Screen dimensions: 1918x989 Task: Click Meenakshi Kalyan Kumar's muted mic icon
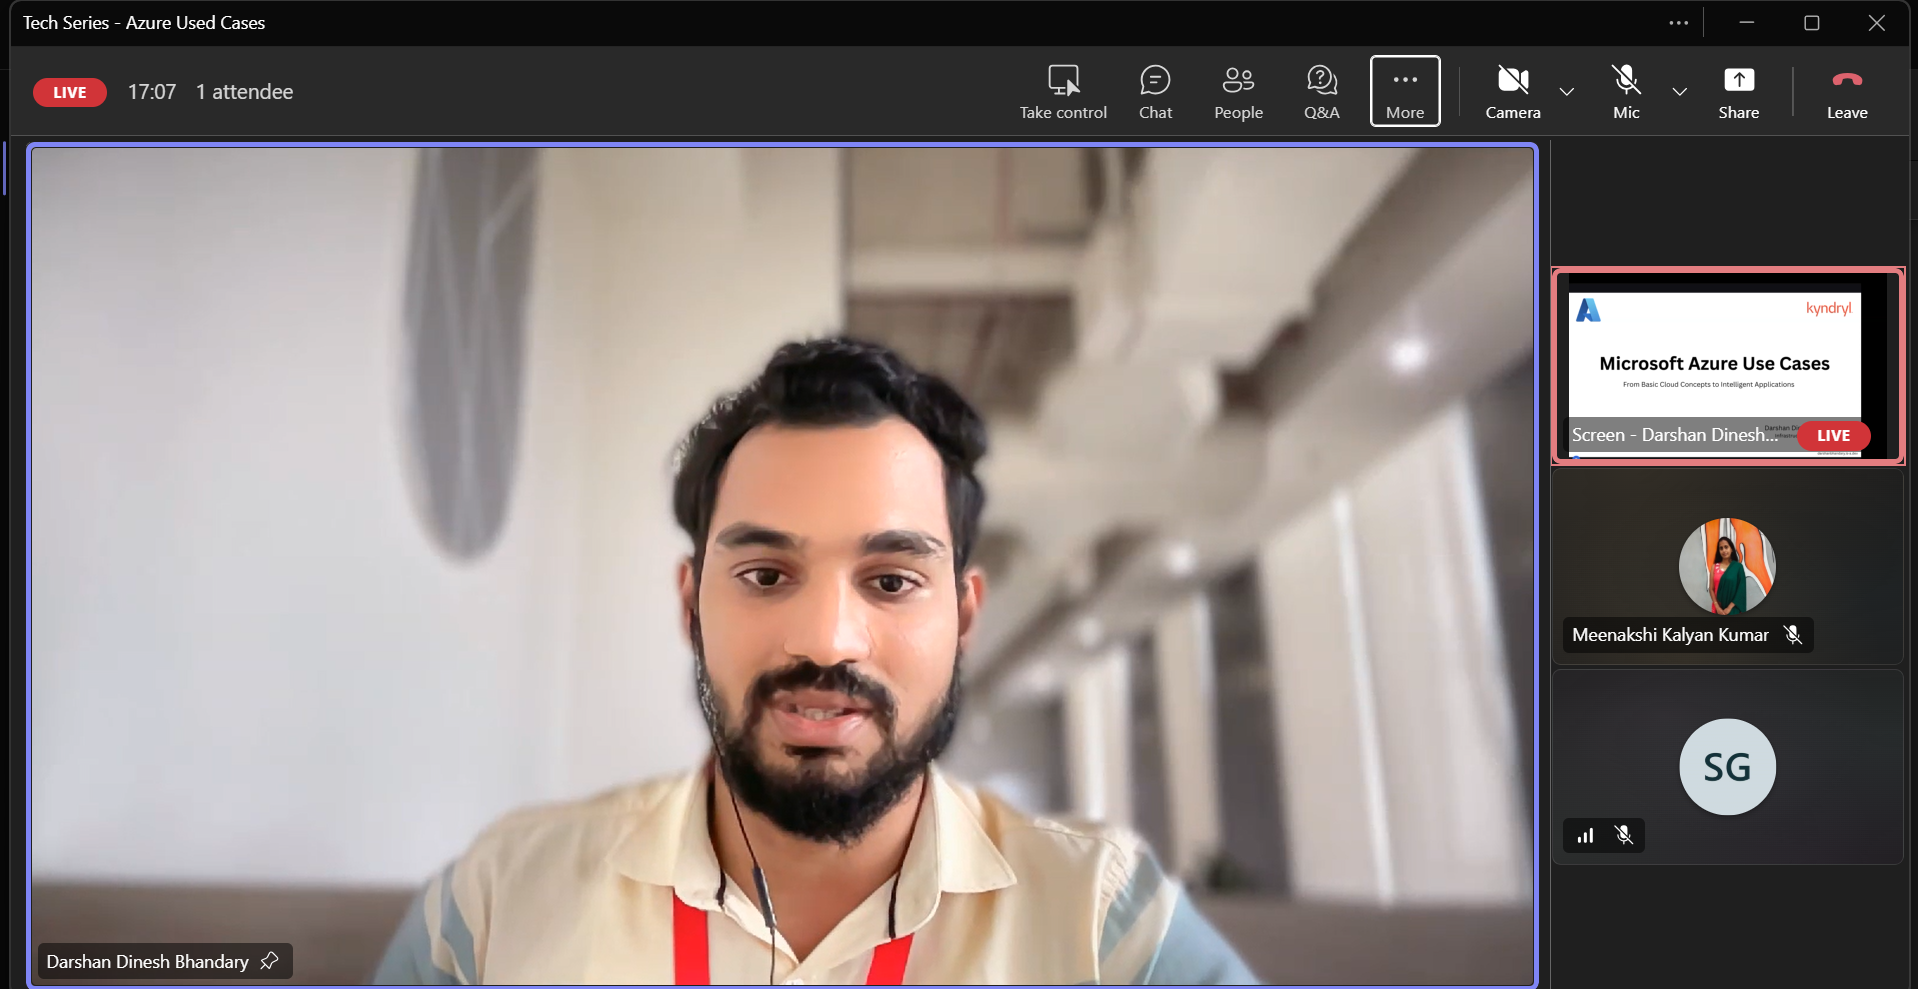point(1793,635)
